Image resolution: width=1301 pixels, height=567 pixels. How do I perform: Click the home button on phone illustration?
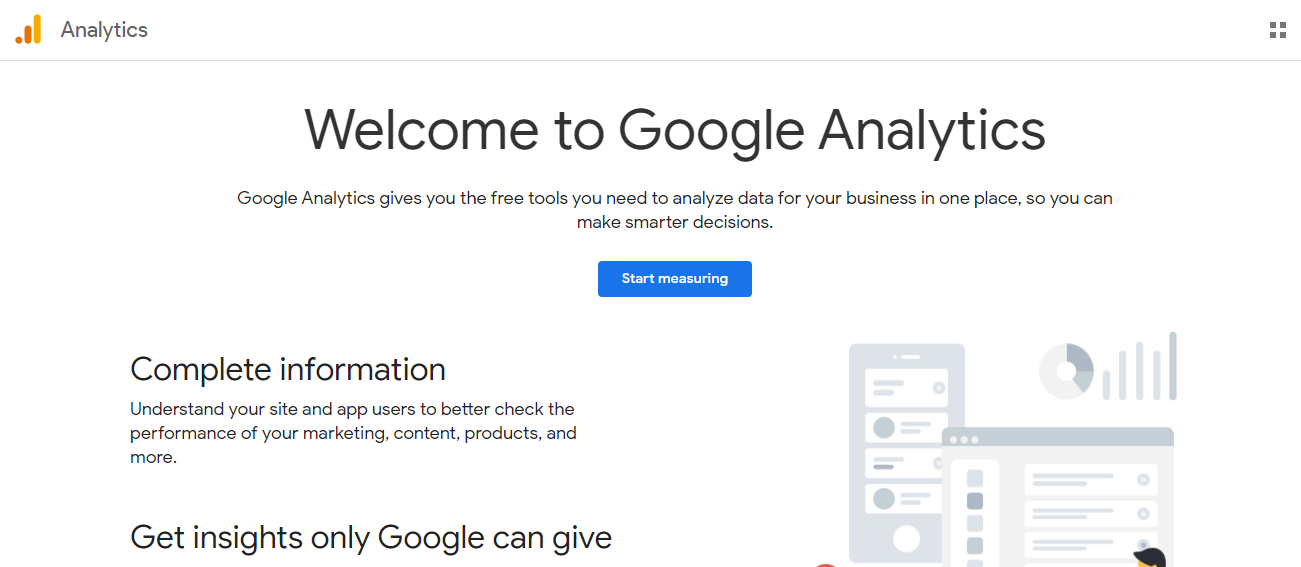[x=906, y=539]
